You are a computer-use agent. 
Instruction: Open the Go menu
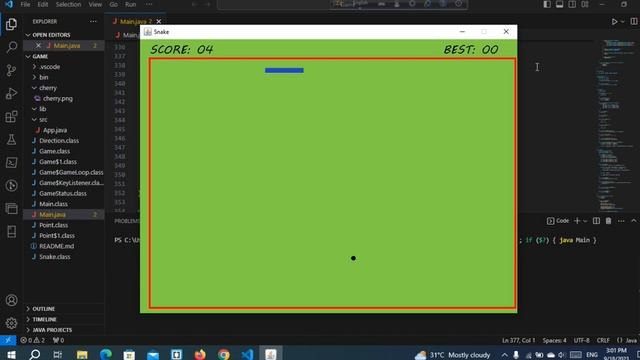(x=113, y=4)
